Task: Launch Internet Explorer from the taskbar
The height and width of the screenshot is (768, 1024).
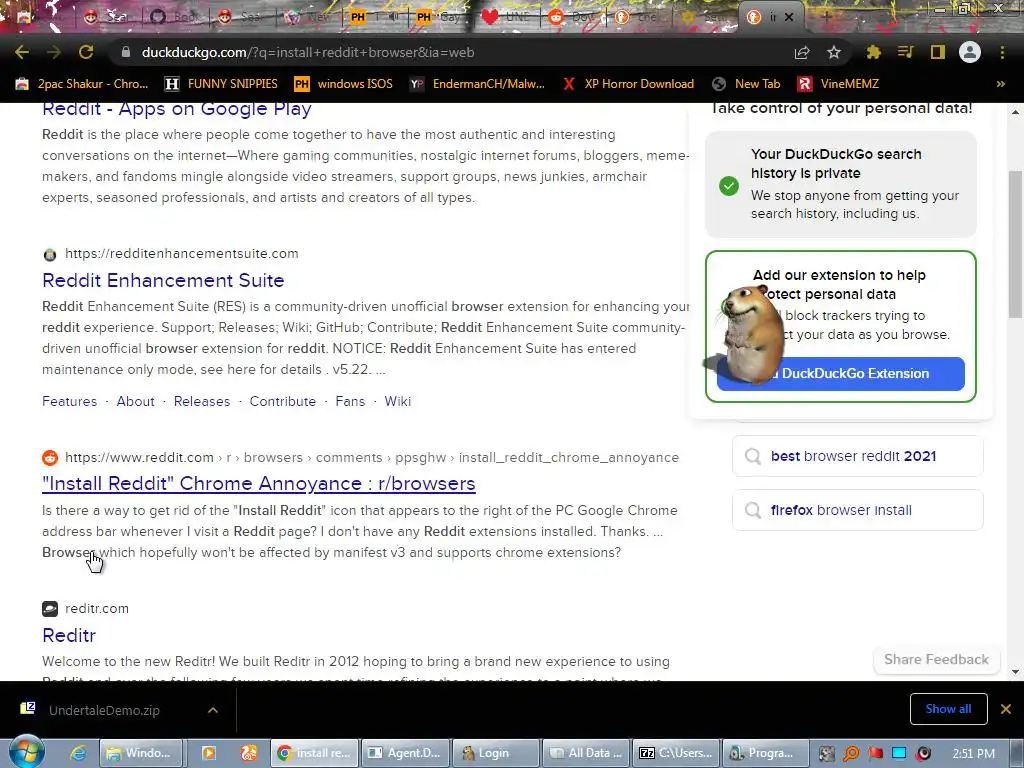Action: [x=78, y=753]
